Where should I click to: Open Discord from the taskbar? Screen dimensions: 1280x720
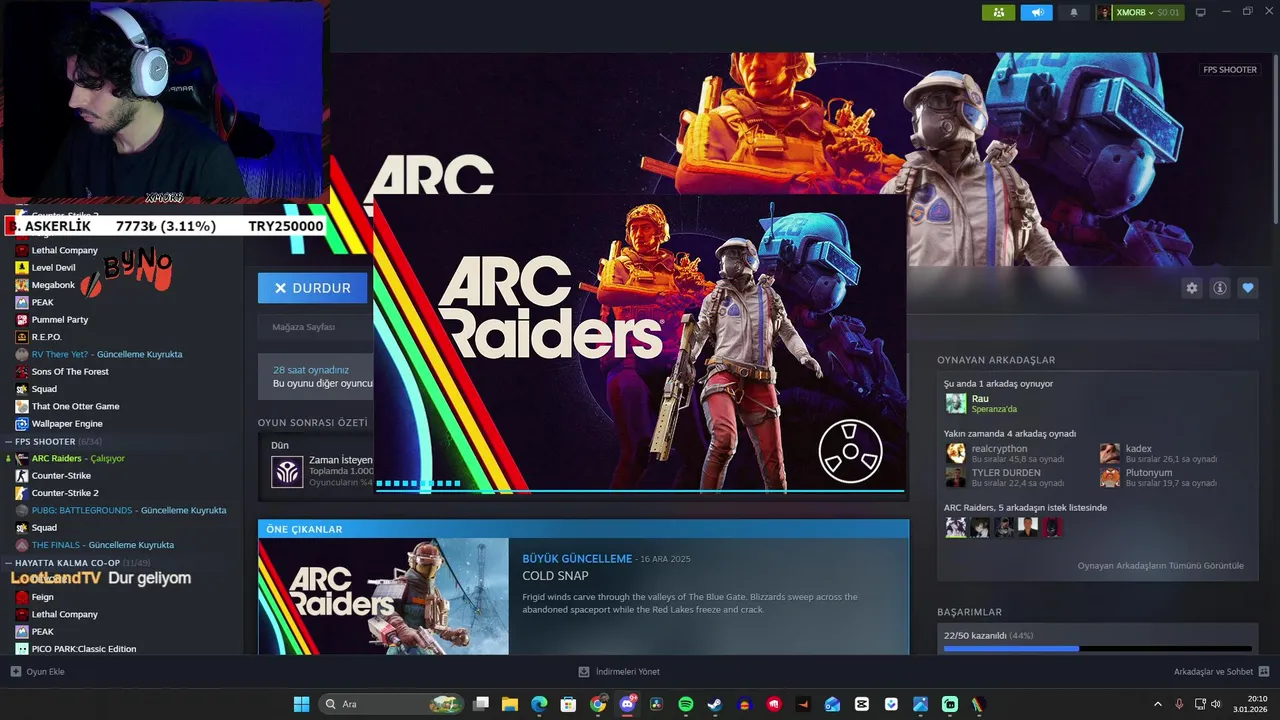point(628,704)
